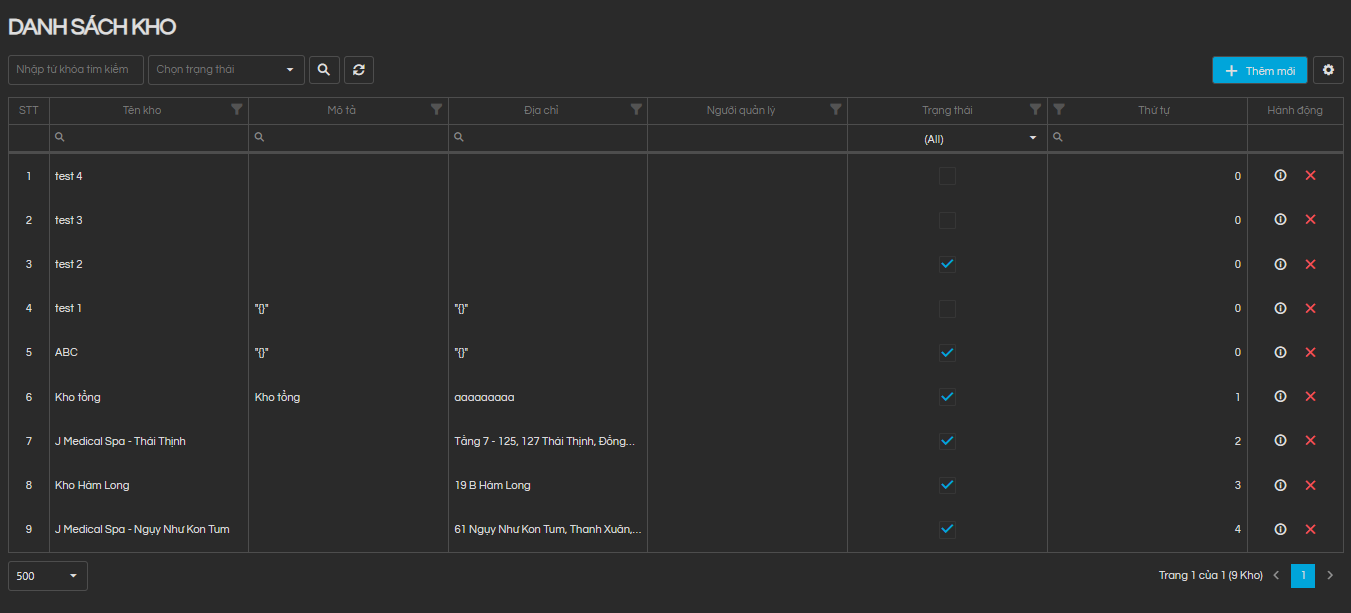This screenshot has height=613, width=1351.
Task: Click the search magnifier button
Action: (323, 70)
